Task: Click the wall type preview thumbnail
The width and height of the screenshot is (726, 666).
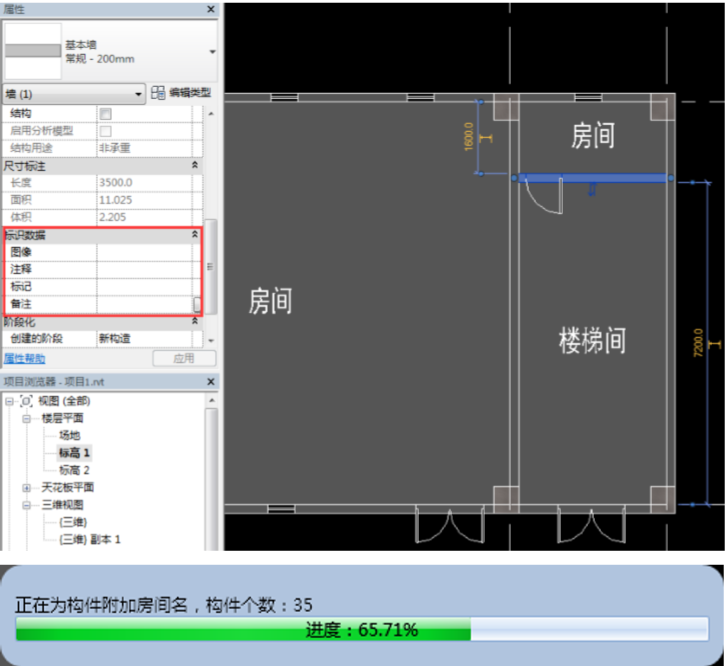Action: [x=33, y=51]
